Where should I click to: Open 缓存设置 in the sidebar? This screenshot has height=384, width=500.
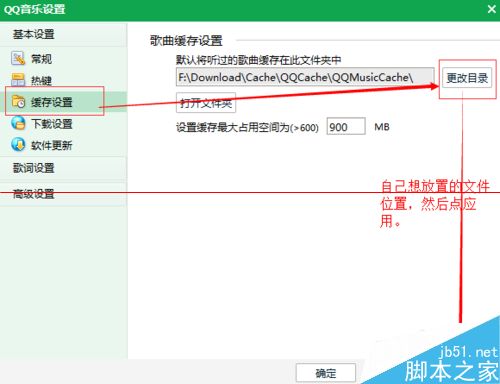point(63,102)
